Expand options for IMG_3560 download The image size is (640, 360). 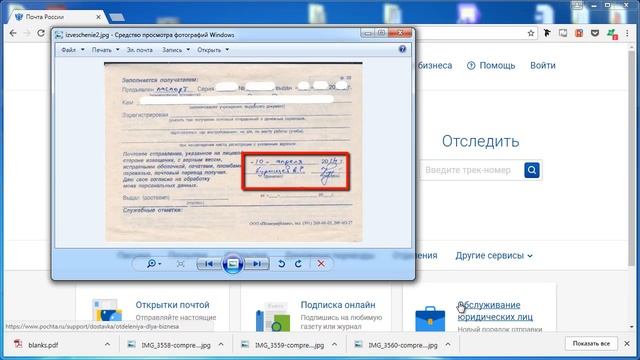click(448, 344)
